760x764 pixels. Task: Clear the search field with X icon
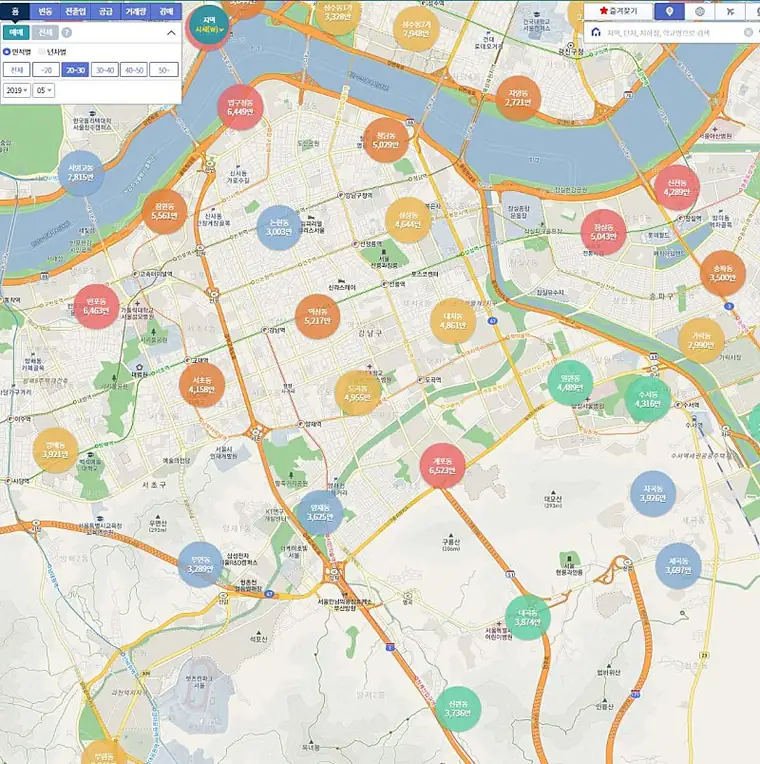click(x=748, y=32)
